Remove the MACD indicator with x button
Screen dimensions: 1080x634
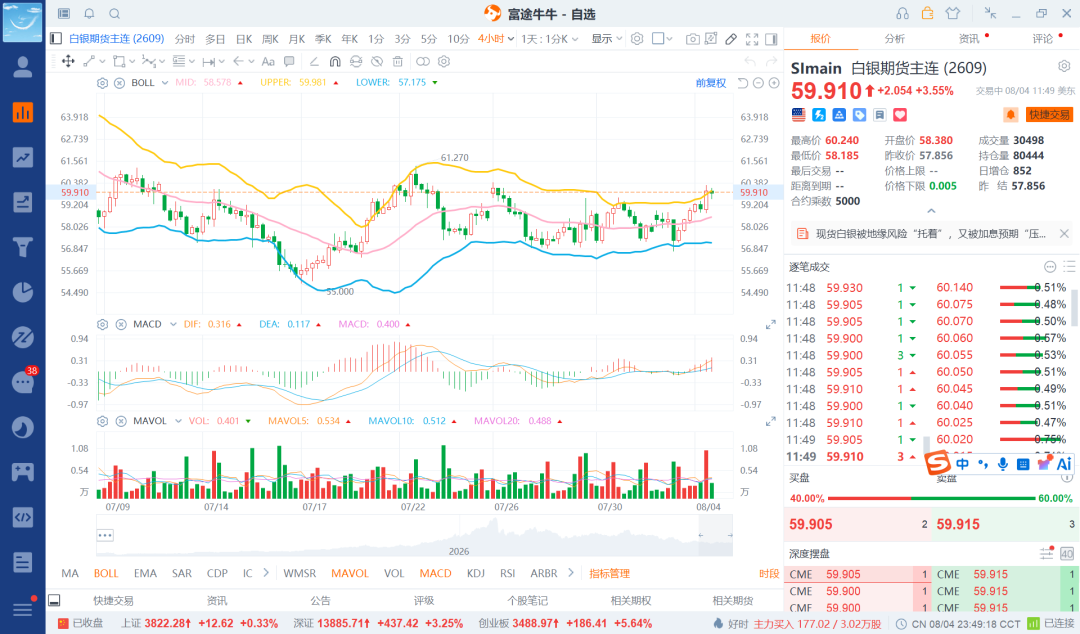[x=121, y=324]
